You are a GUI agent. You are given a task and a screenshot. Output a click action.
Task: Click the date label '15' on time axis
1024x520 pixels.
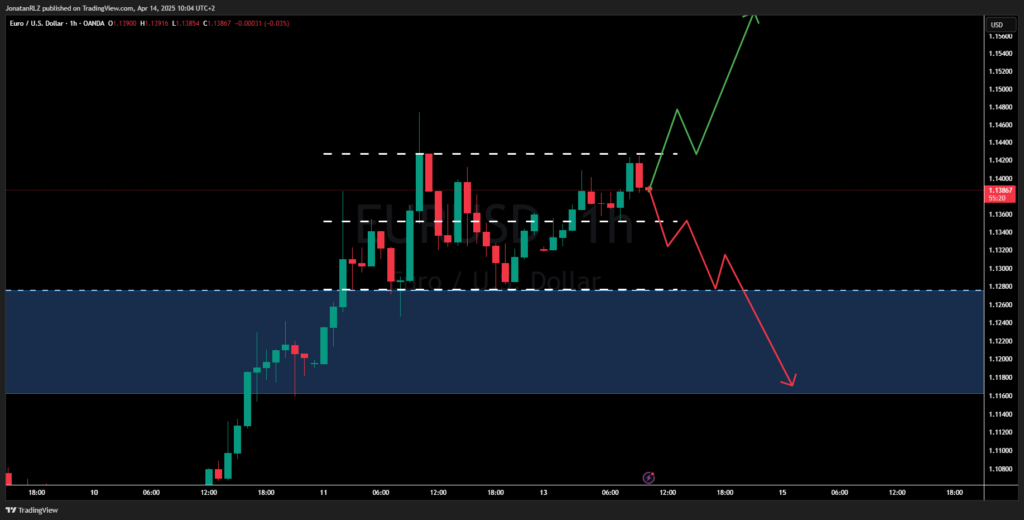click(x=782, y=493)
